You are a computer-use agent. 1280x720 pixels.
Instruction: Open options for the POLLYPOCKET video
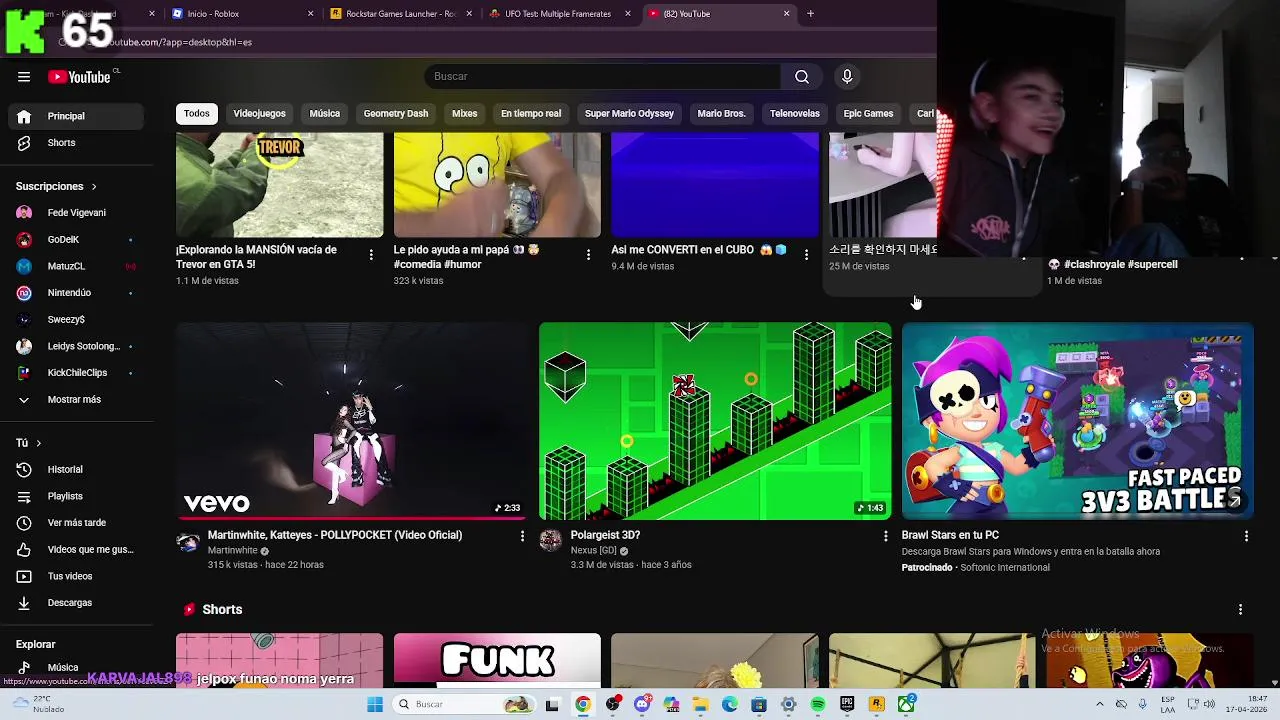(x=522, y=536)
